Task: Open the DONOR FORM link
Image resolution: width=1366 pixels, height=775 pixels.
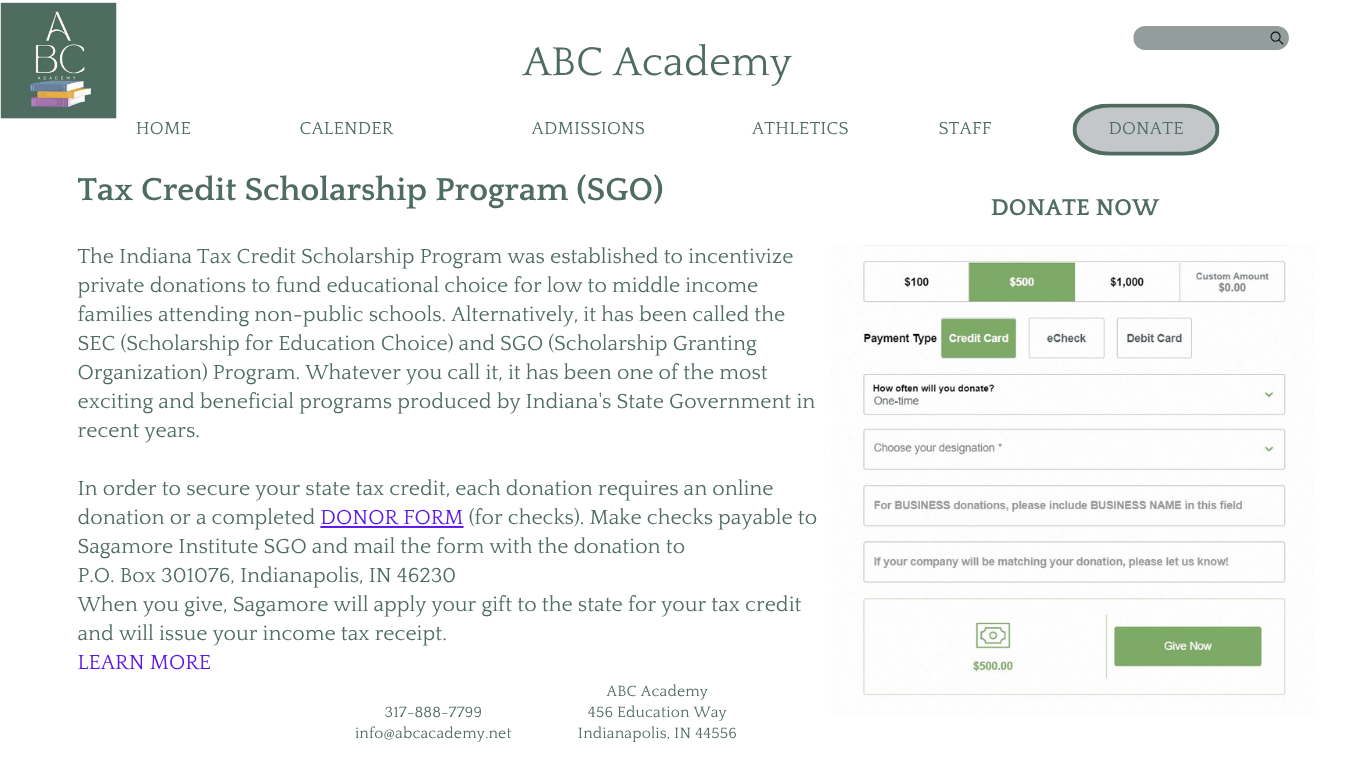Action: click(x=391, y=517)
